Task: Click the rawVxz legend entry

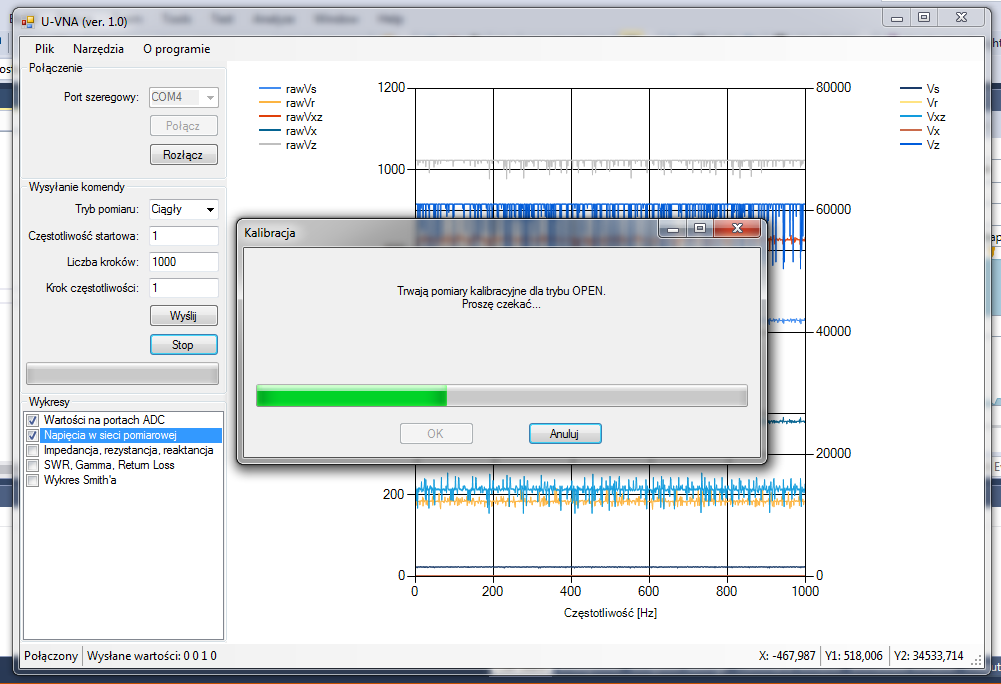Action: (x=303, y=117)
